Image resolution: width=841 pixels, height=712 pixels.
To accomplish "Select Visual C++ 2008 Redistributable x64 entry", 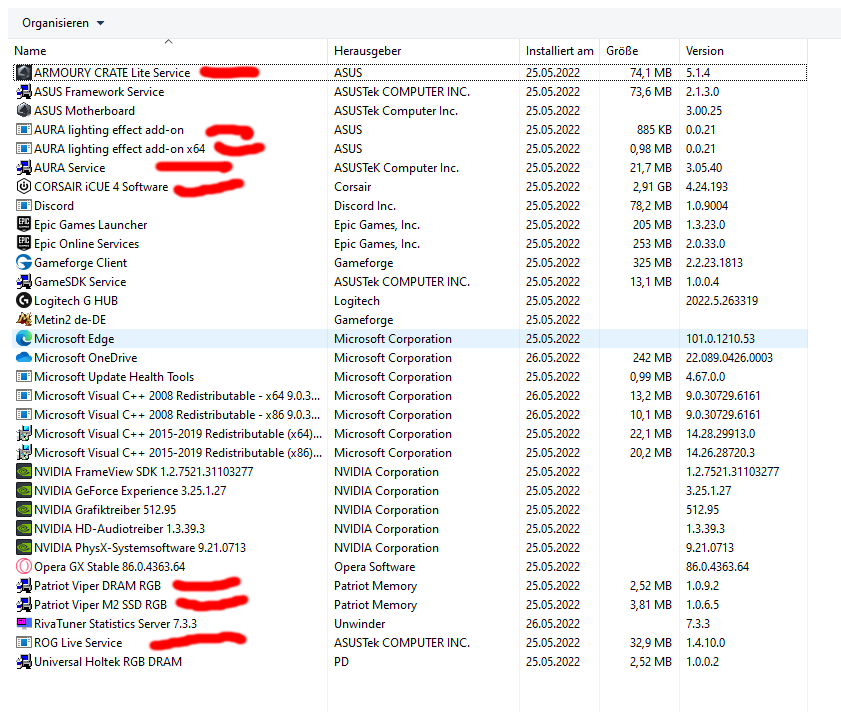I will point(177,395).
